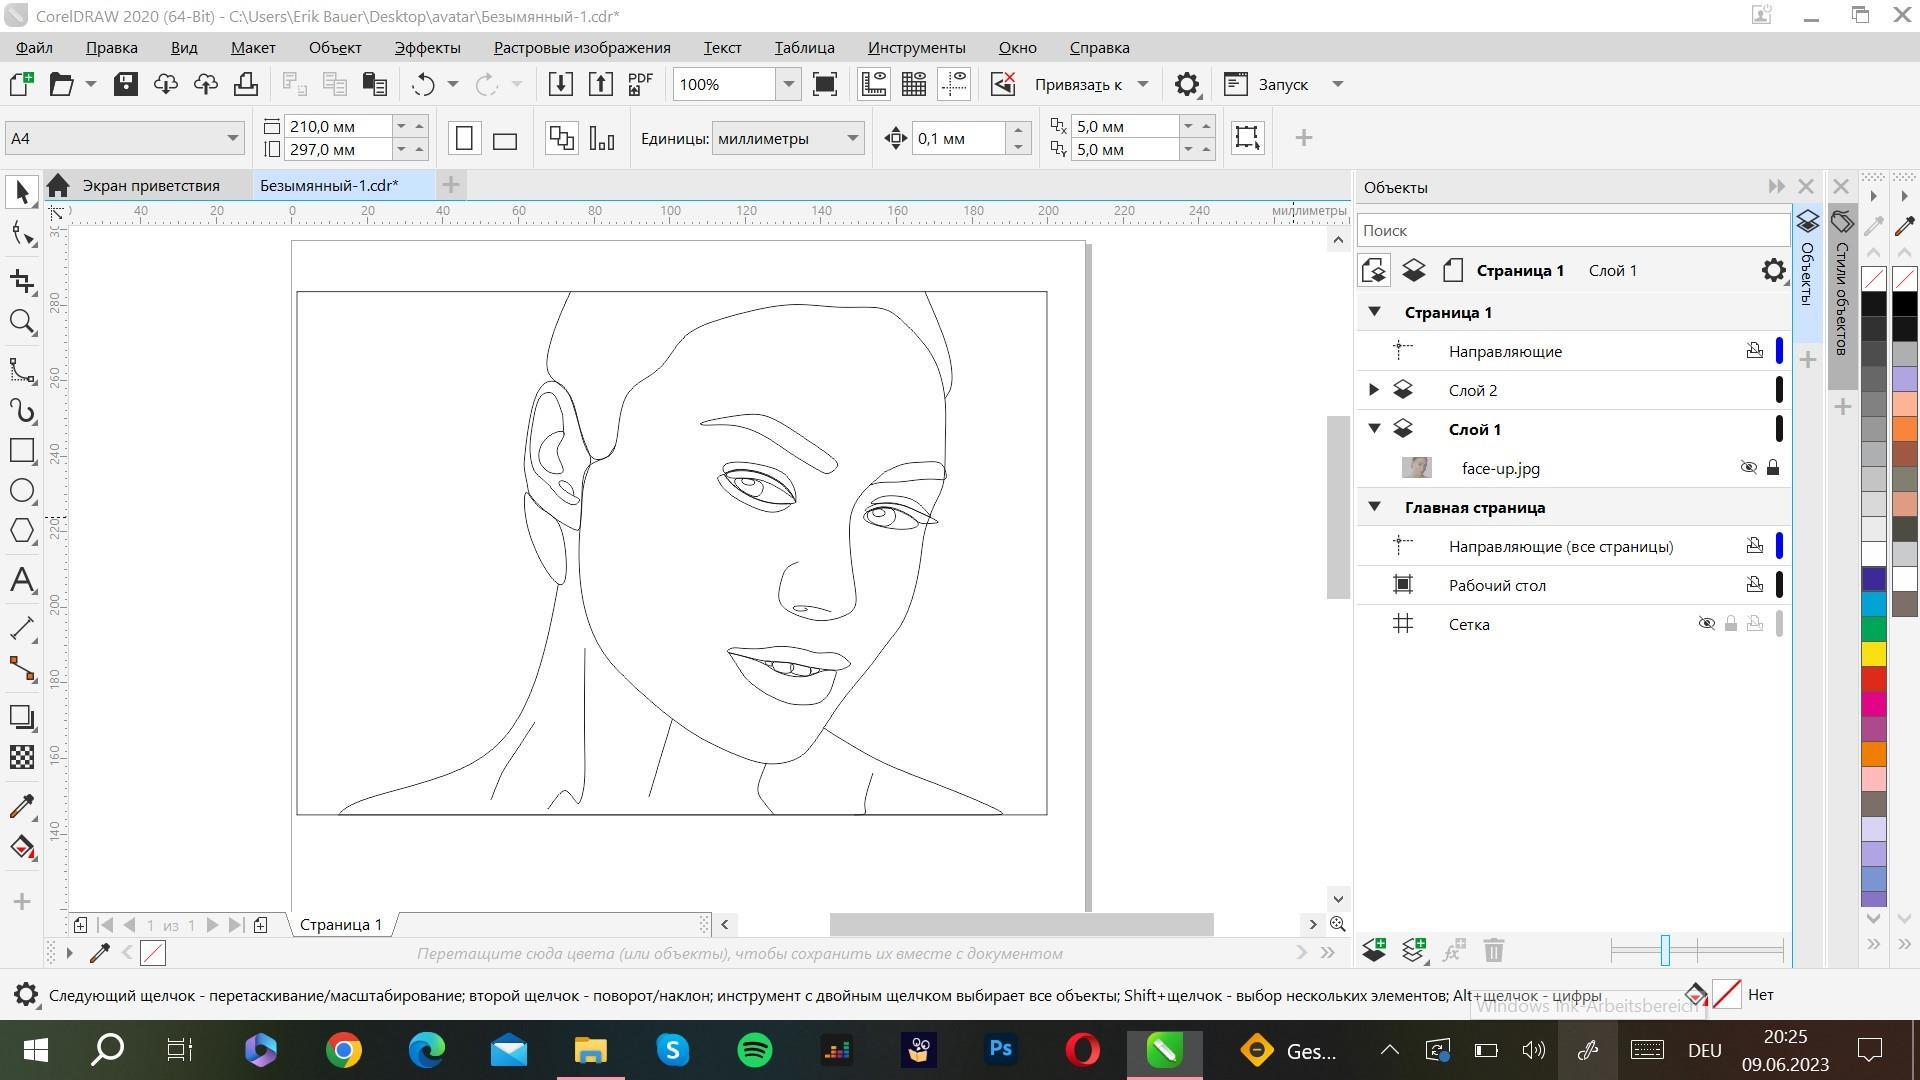
Task: Toggle lock on face-up.jpg object
Action: pos(1773,468)
